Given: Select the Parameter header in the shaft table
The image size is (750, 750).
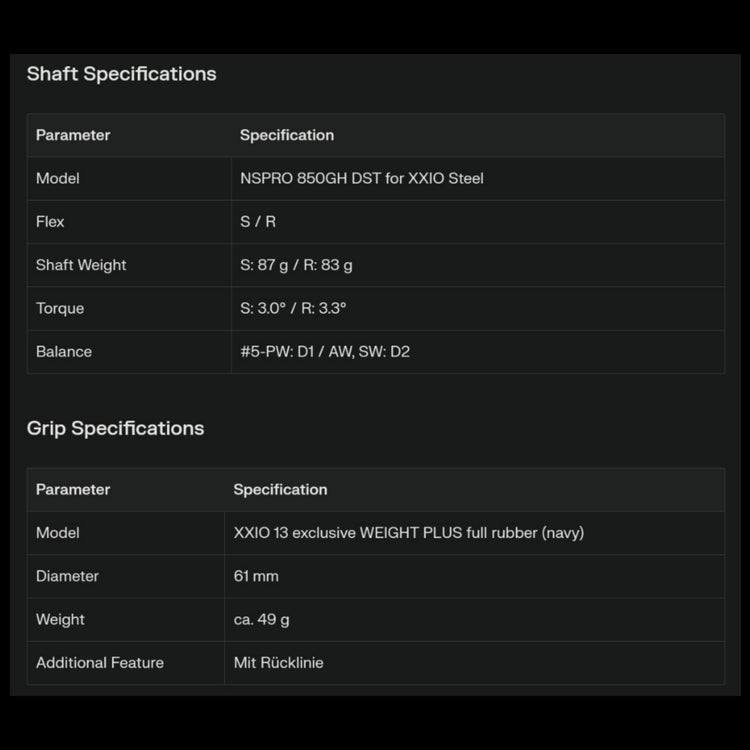Looking at the screenshot, I should [x=73, y=135].
